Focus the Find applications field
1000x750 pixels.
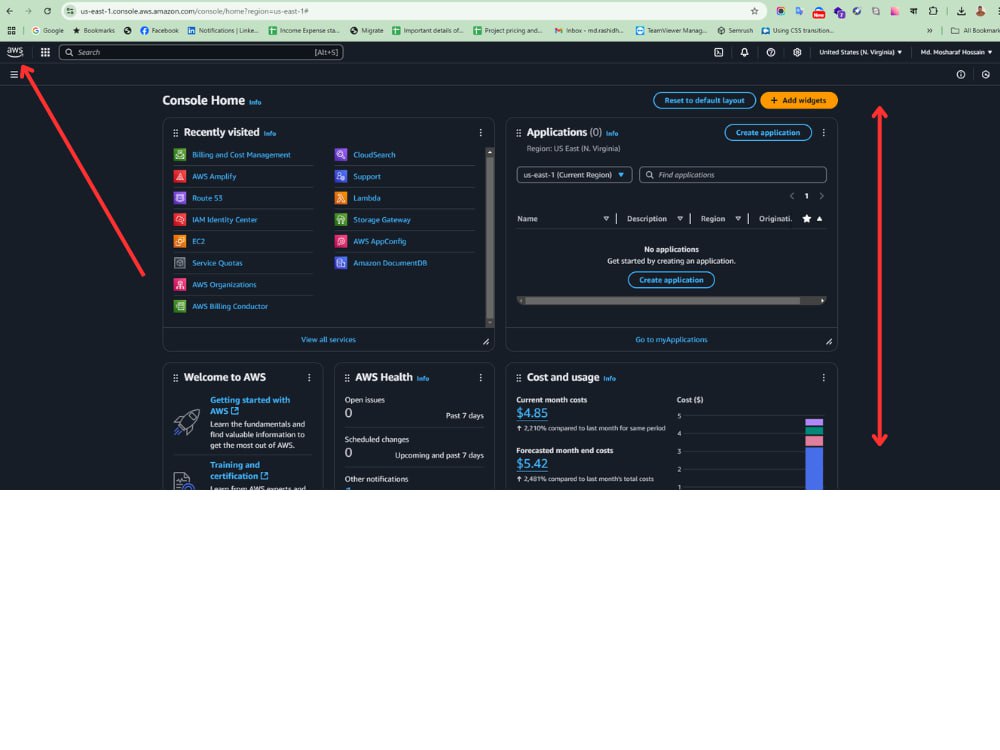(x=733, y=175)
